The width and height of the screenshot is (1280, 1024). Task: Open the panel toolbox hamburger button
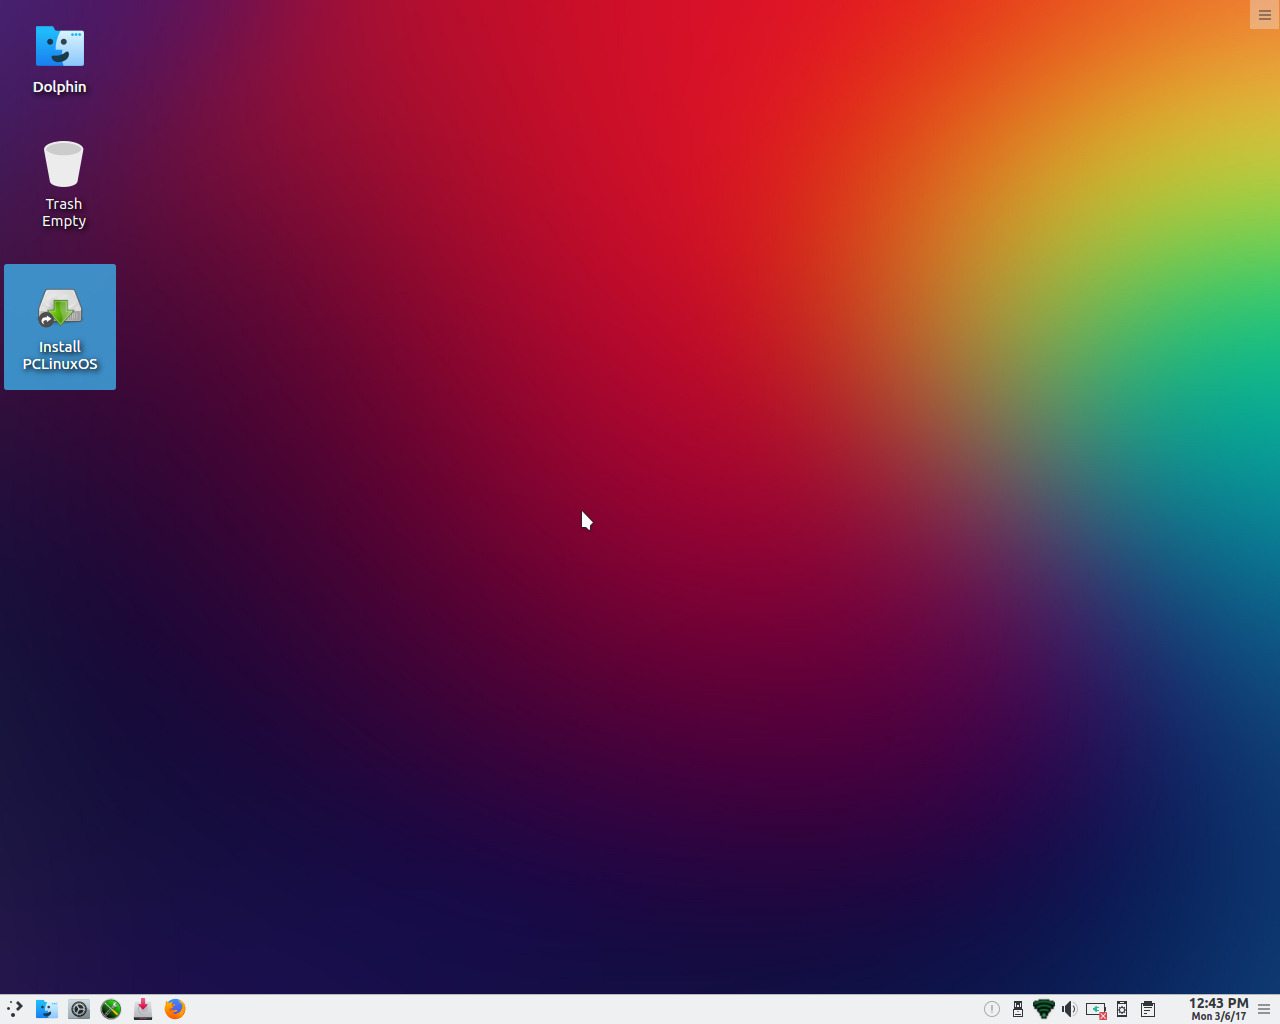1264,1009
